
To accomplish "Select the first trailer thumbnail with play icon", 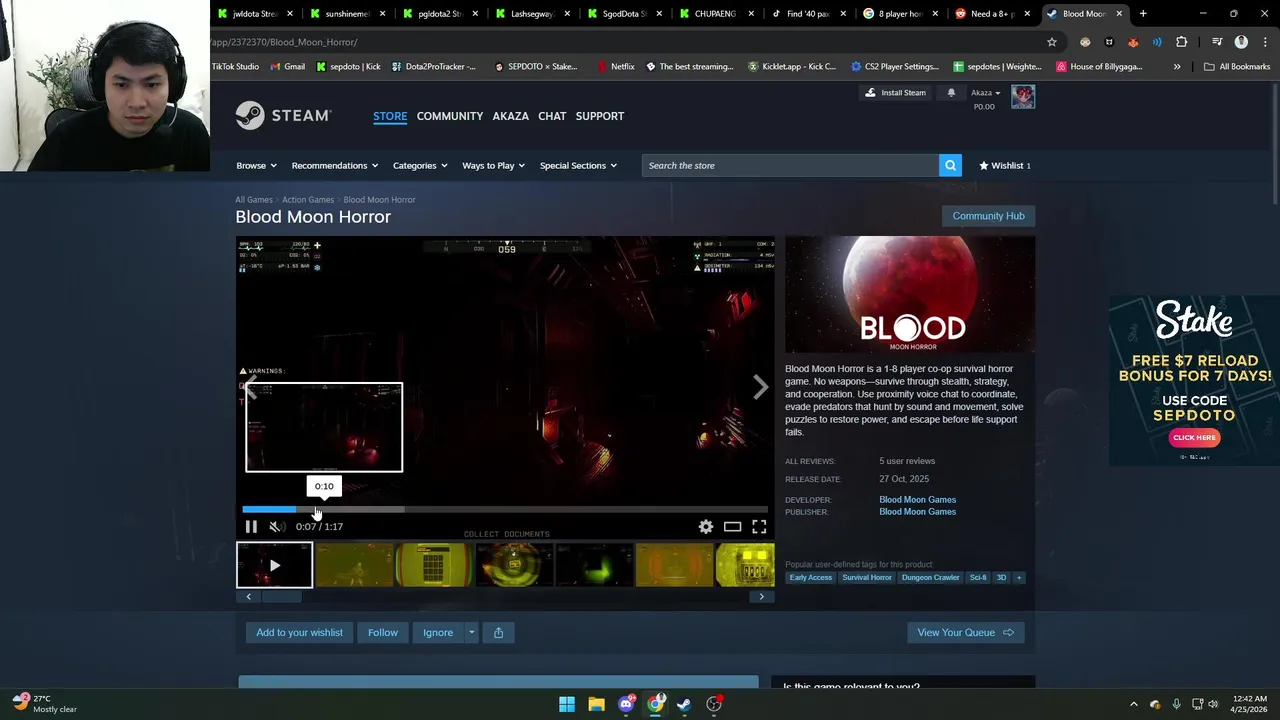I will [274, 565].
